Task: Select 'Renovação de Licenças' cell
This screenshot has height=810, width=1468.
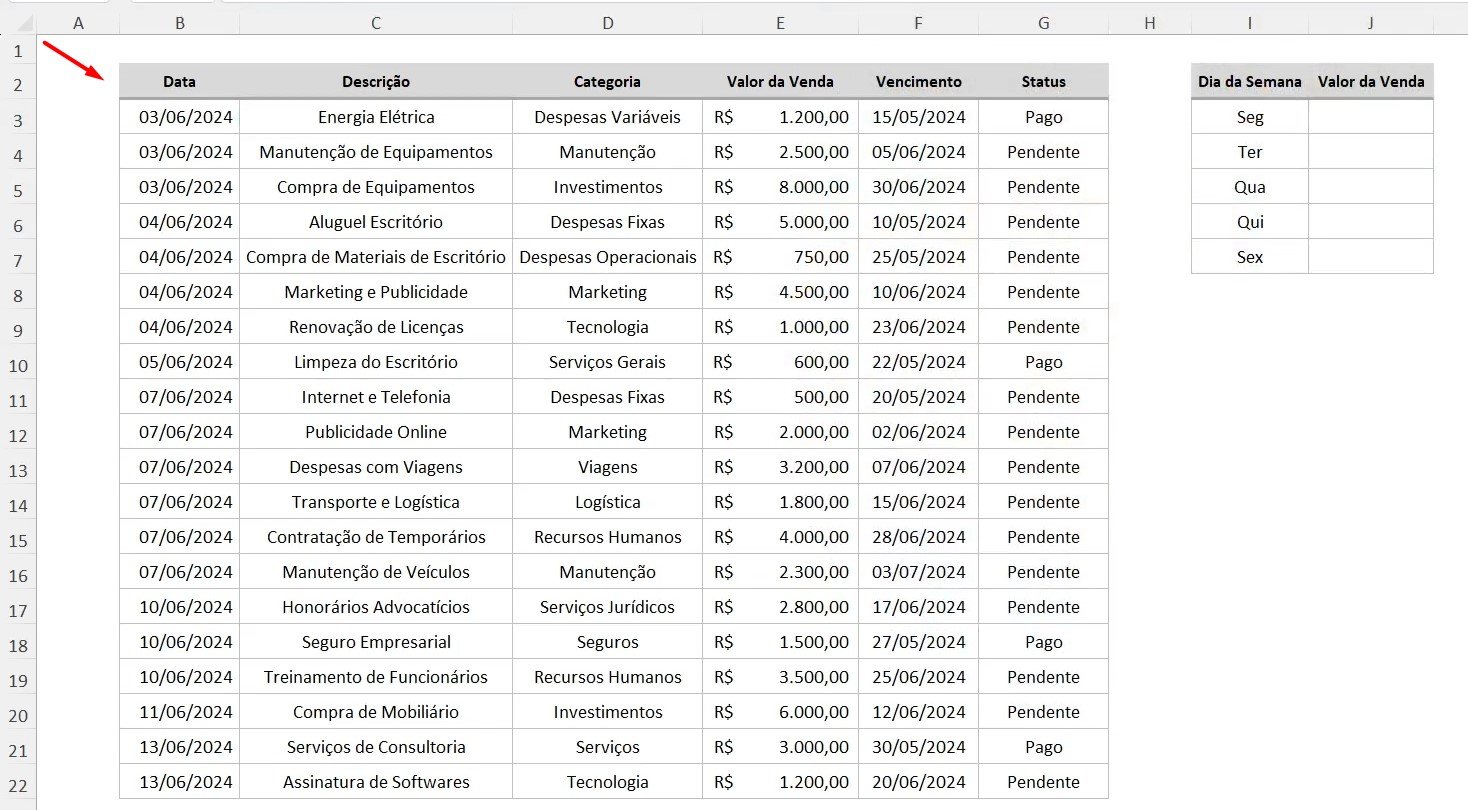Action: point(376,327)
